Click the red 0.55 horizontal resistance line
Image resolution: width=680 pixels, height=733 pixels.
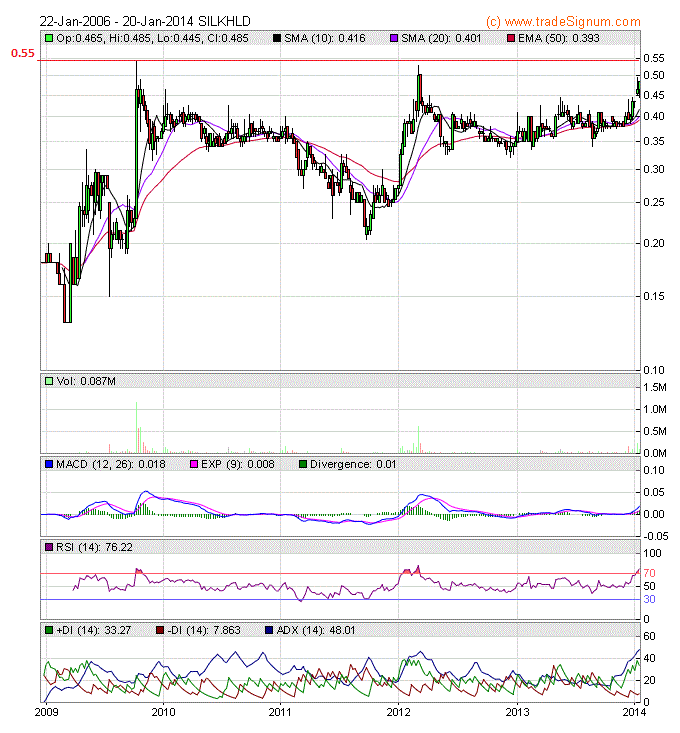click(338, 60)
